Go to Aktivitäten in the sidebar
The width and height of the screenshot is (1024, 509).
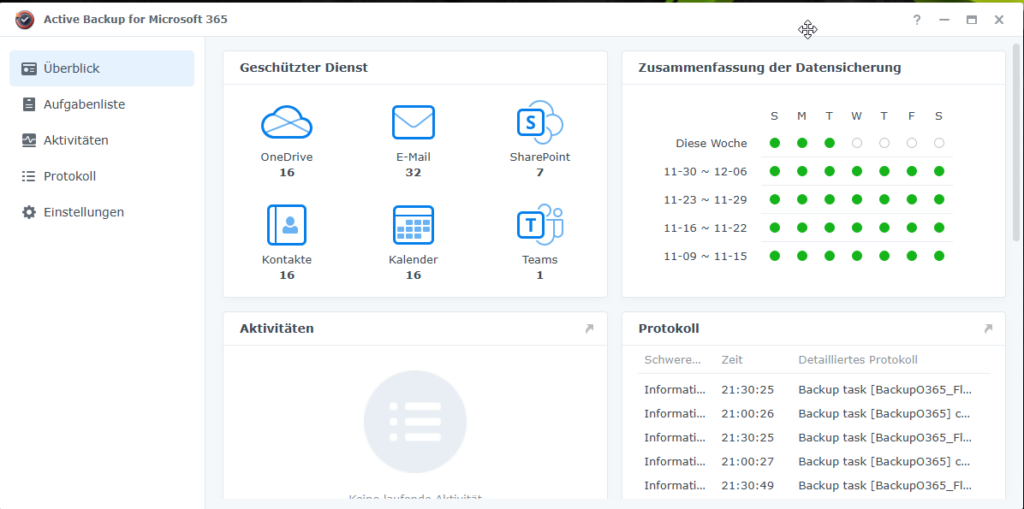pos(76,140)
